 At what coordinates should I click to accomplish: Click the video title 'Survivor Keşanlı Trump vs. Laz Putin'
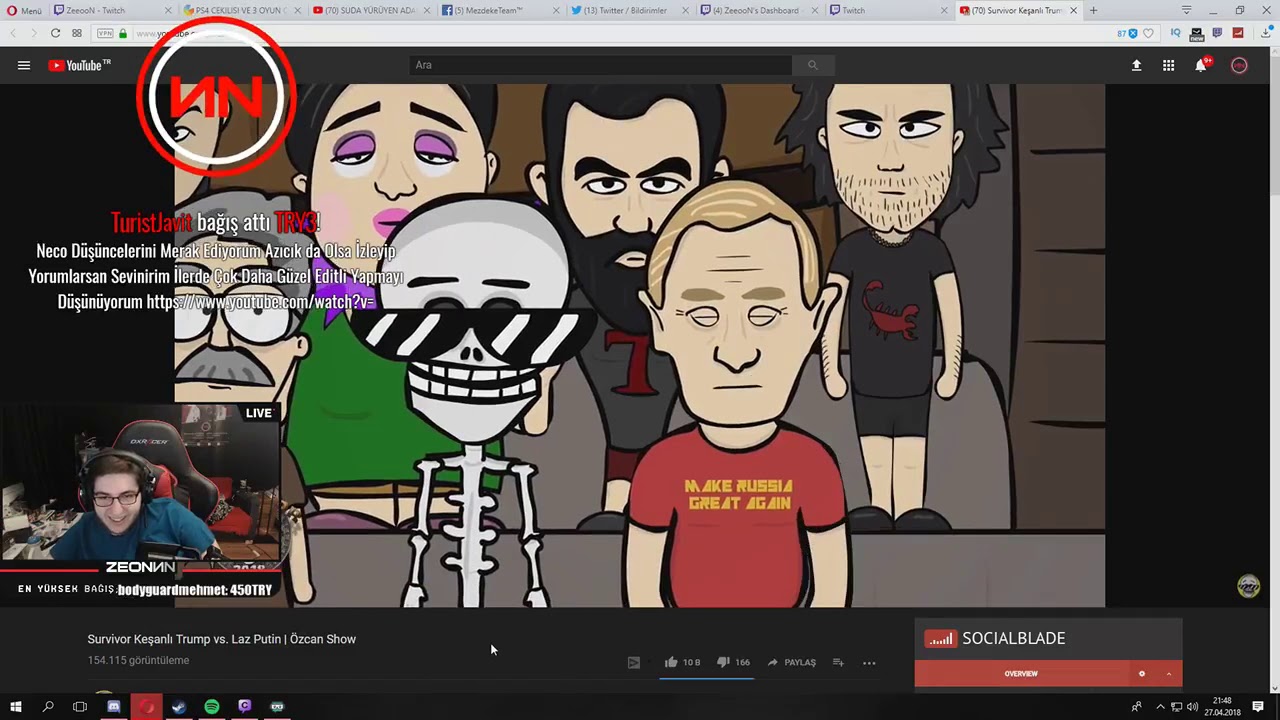(221, 639)
